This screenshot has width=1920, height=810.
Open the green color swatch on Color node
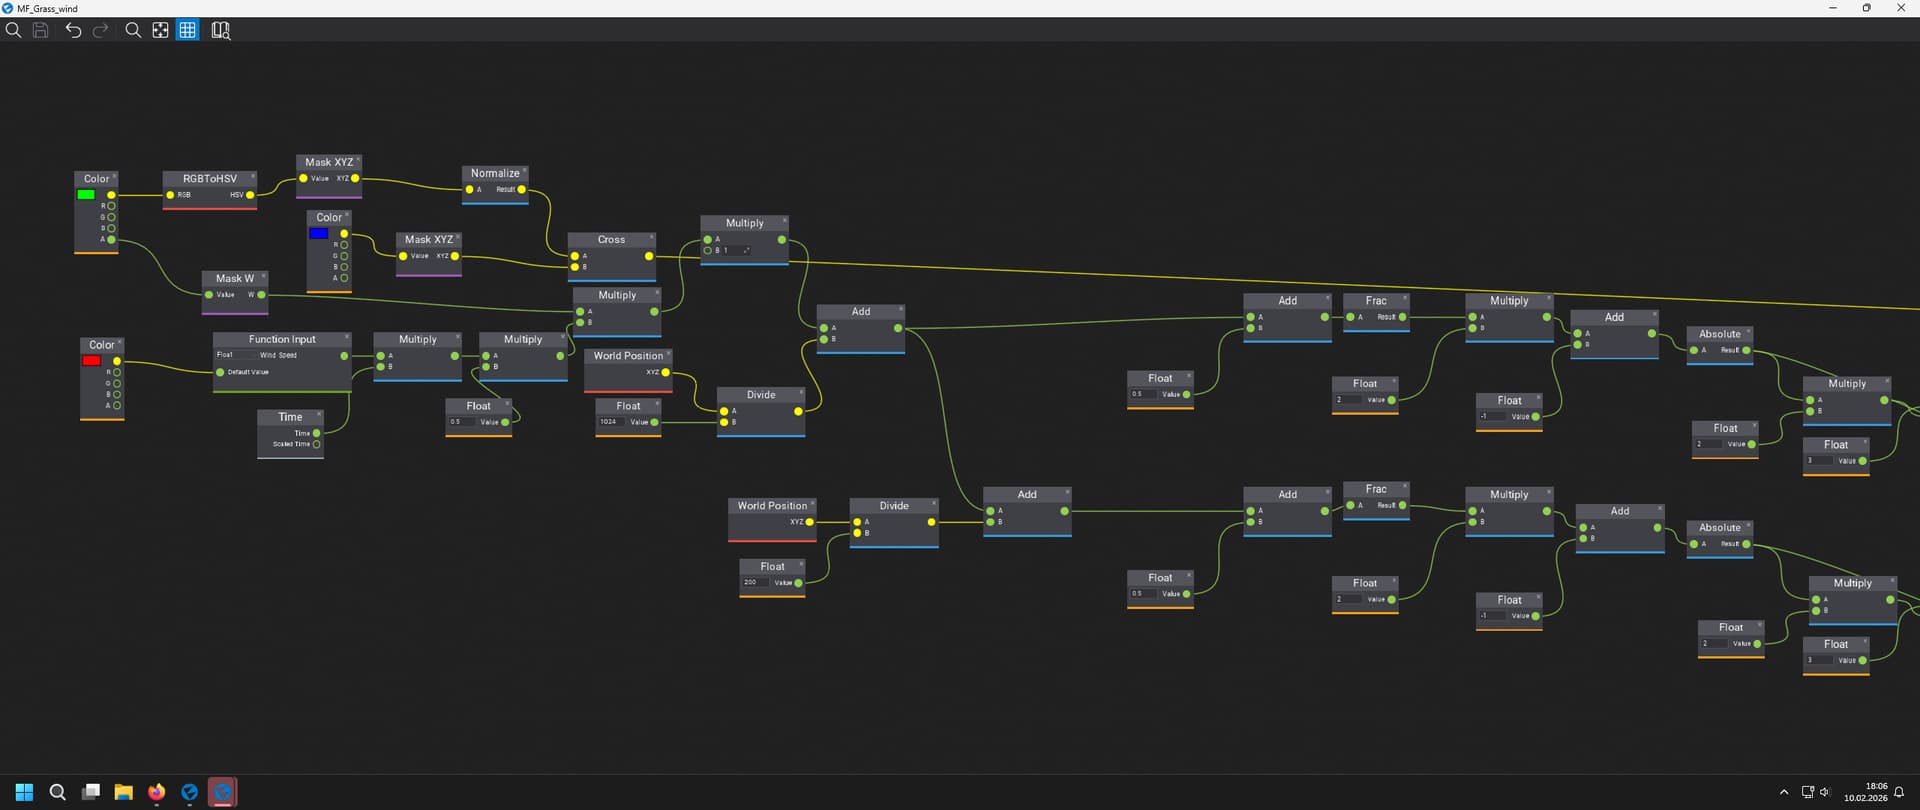(87, 195)
